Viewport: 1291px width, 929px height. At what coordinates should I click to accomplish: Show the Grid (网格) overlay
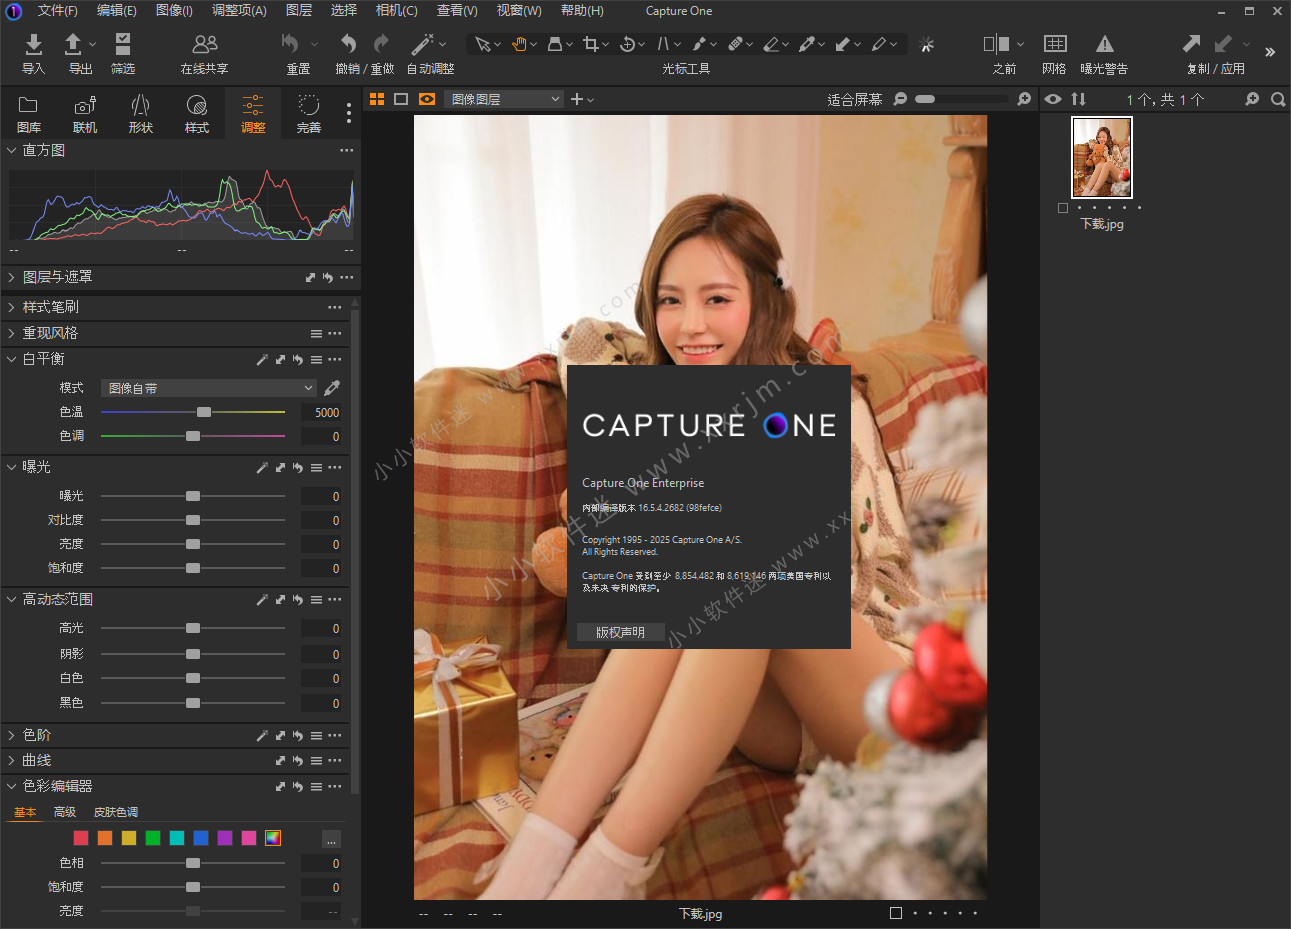pos(1054,45)
